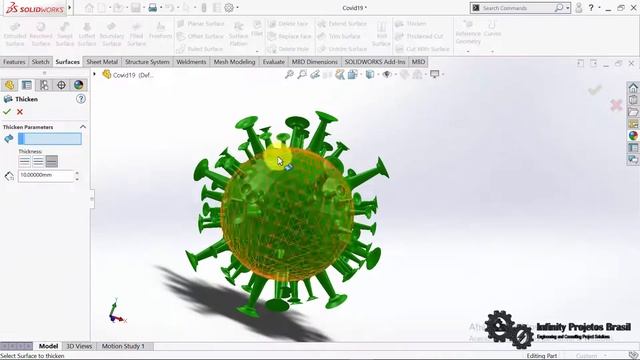Click Previous View icon
The width and height of the screenshot is (640, 360).
(x=315, y=74)
